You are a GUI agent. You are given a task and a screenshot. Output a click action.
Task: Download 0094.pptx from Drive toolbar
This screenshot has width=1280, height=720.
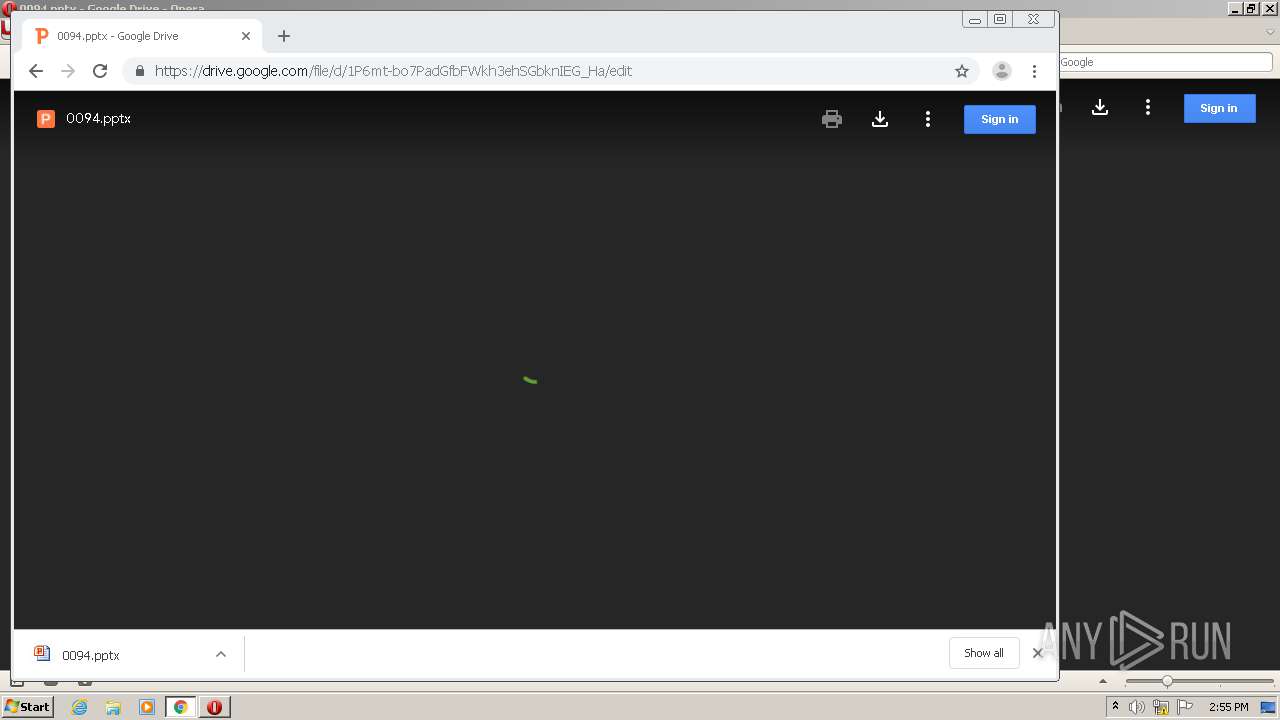tap(880, 119)
